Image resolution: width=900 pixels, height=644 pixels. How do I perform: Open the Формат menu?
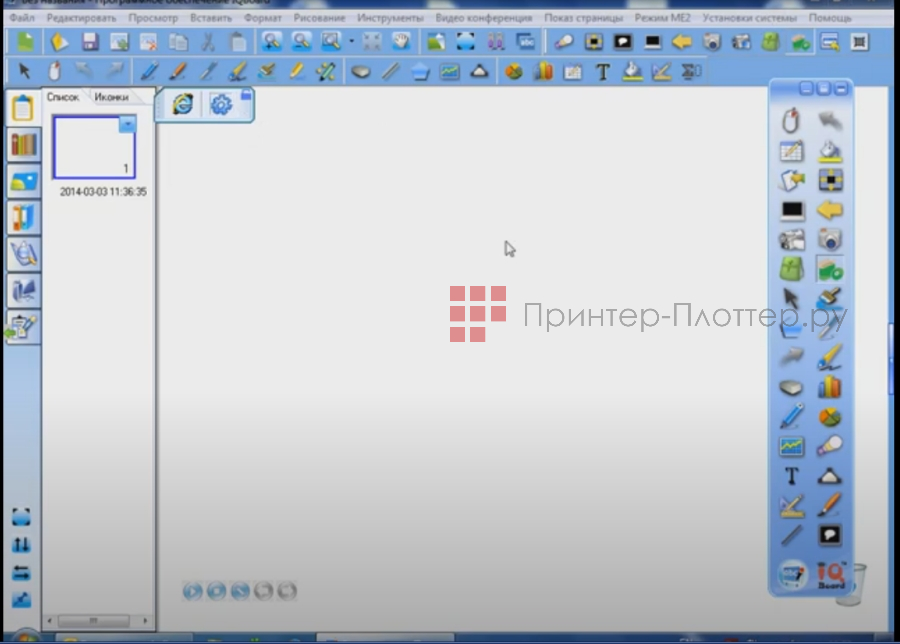[x=263, y=18]
